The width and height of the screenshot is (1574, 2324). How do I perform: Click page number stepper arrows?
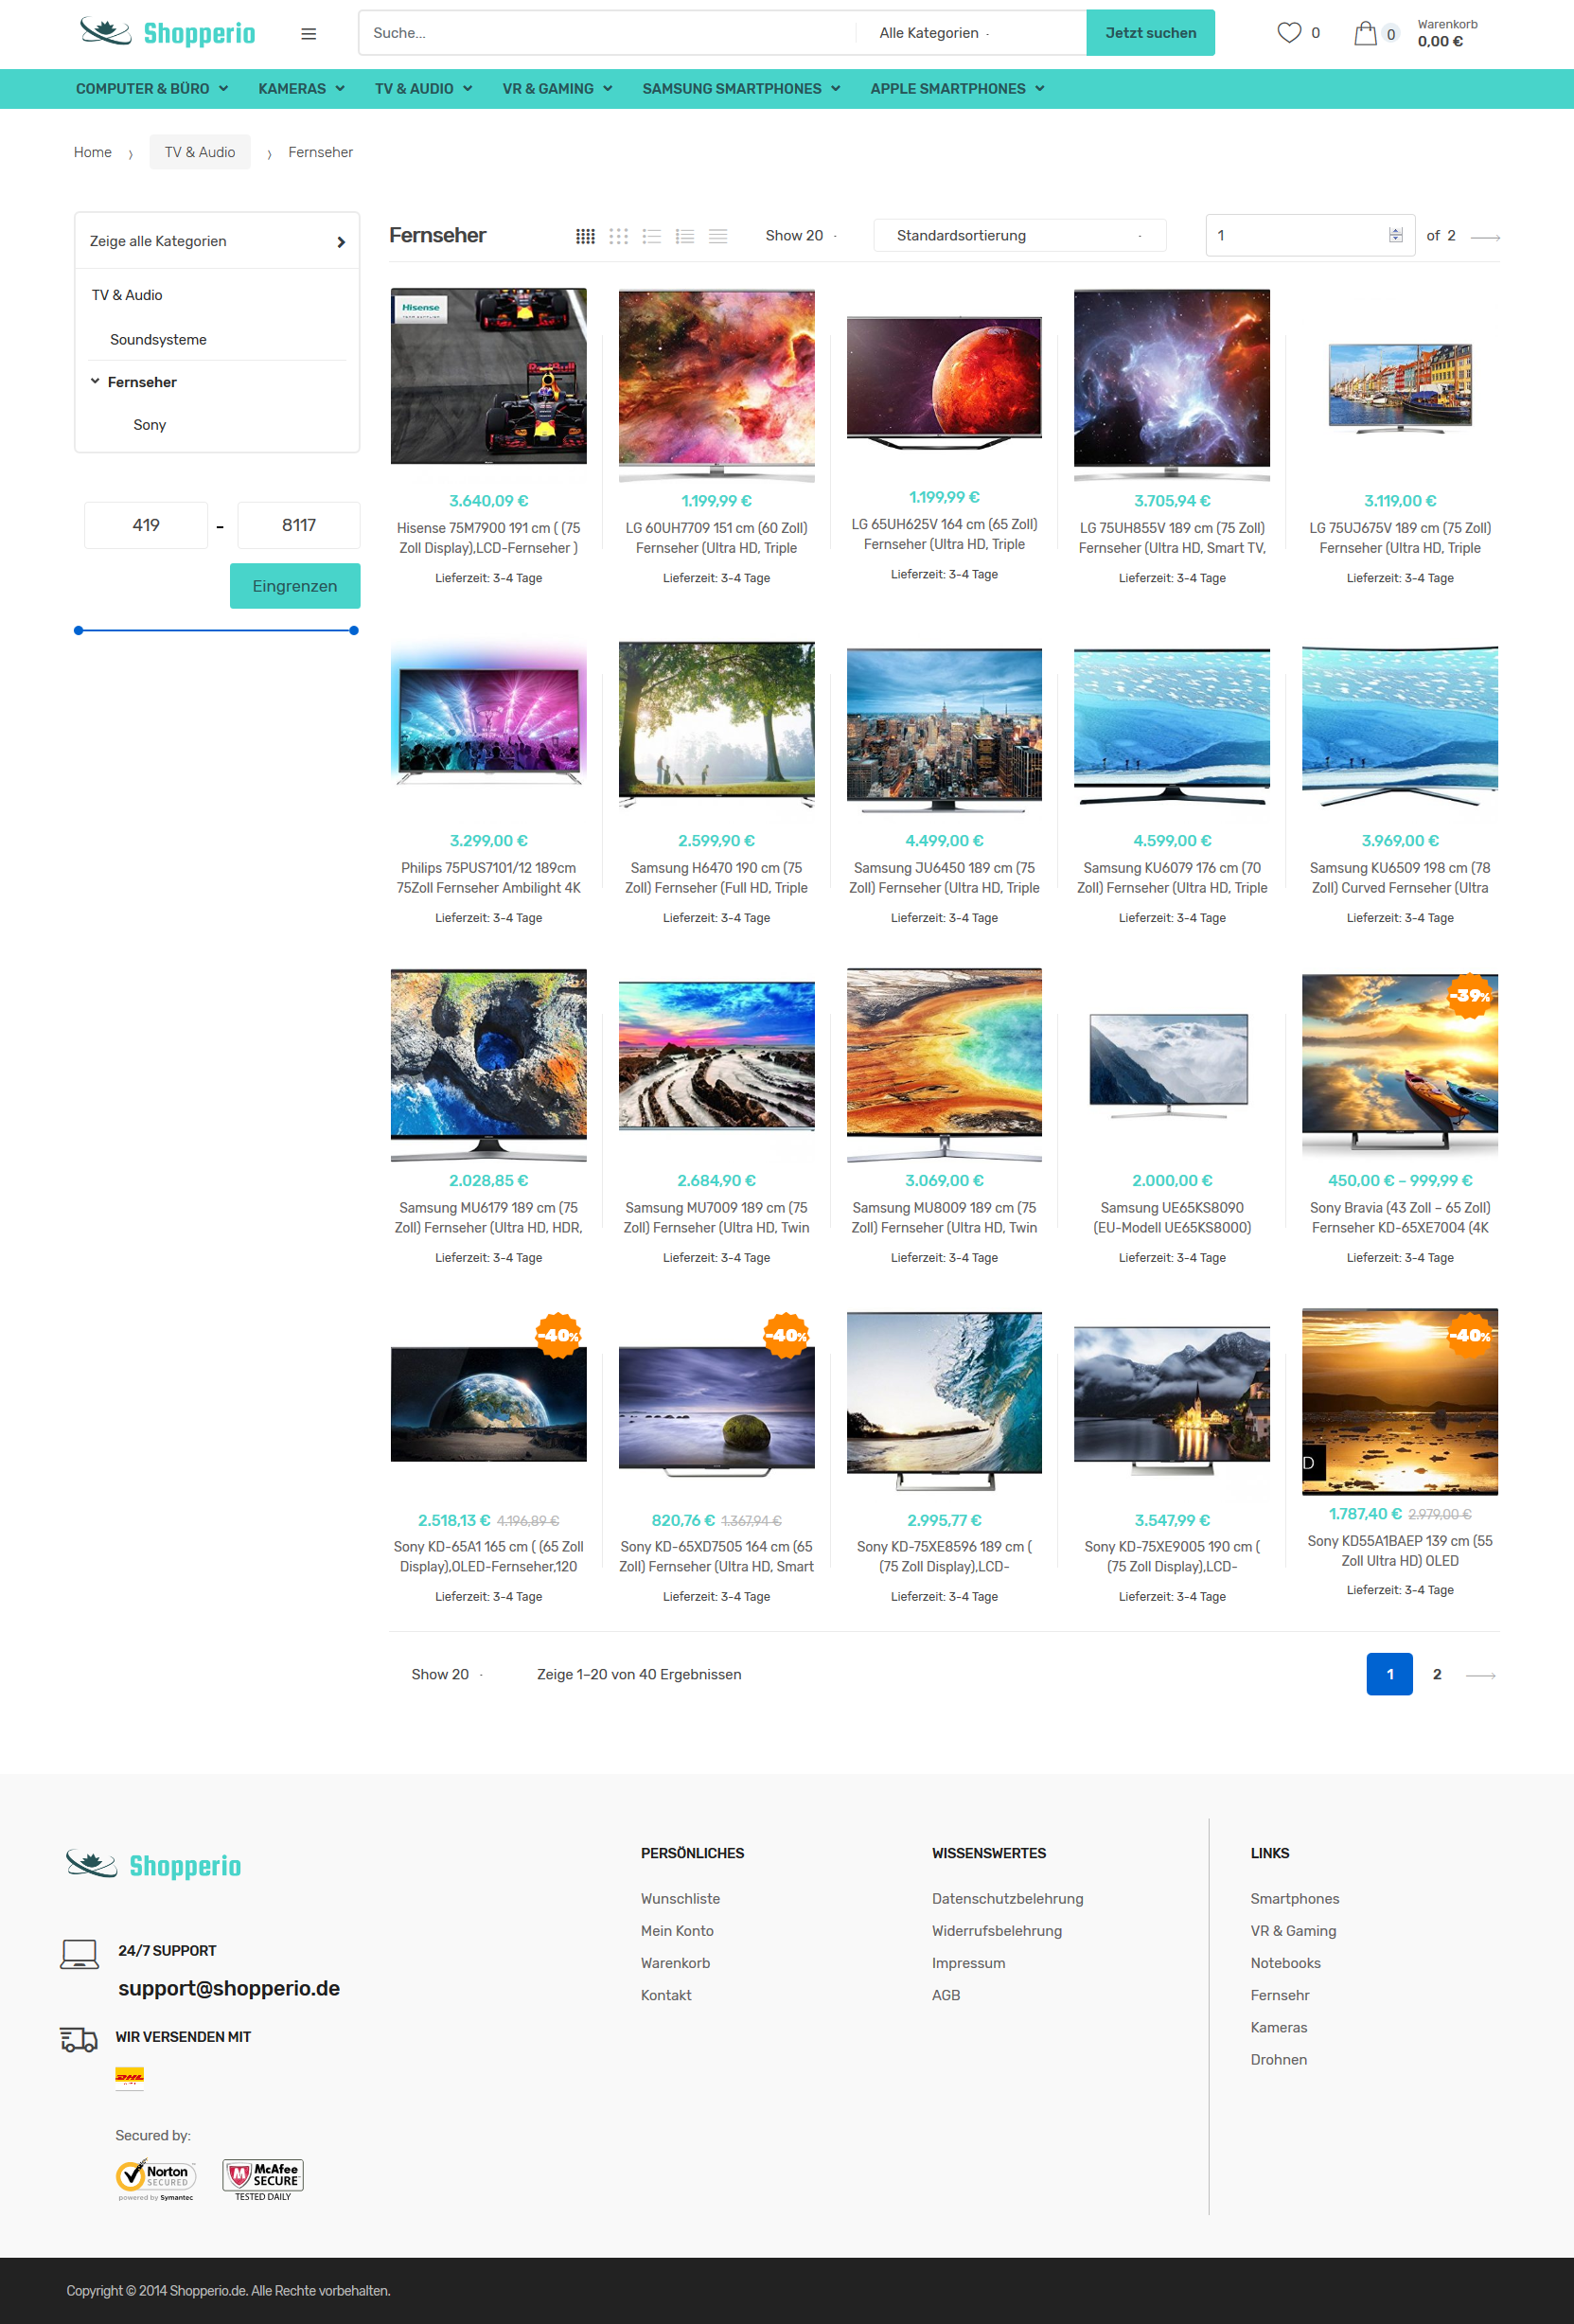tap(1396, 236)
